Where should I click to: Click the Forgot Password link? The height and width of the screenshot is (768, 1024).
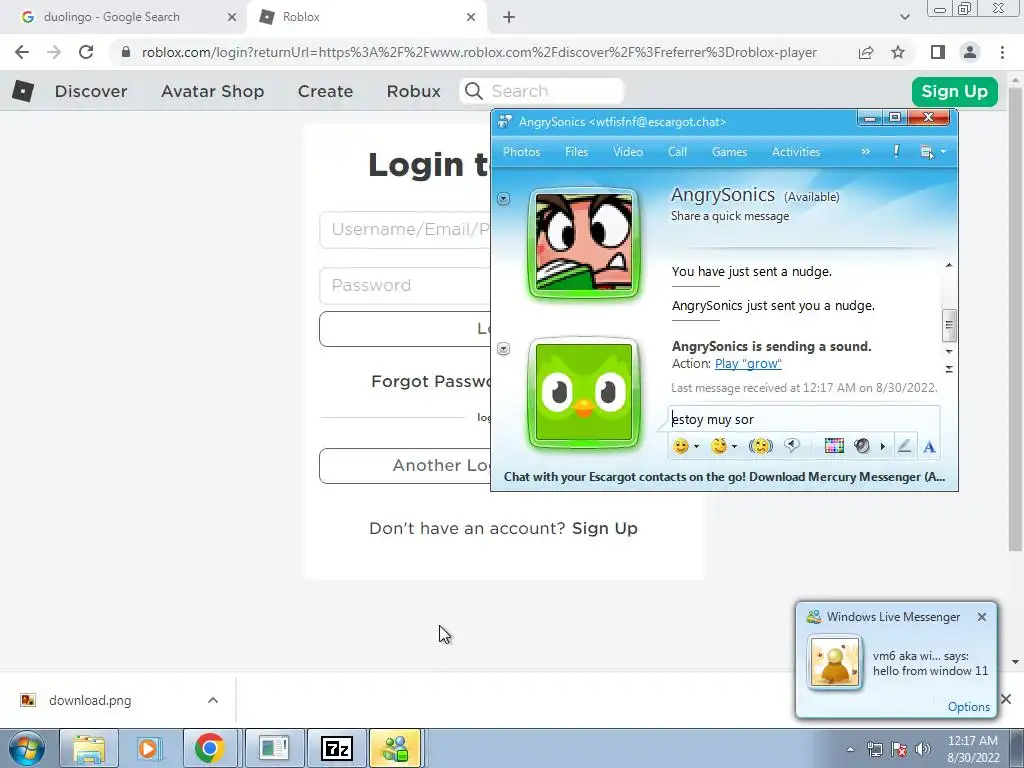(x=431, y=381)
